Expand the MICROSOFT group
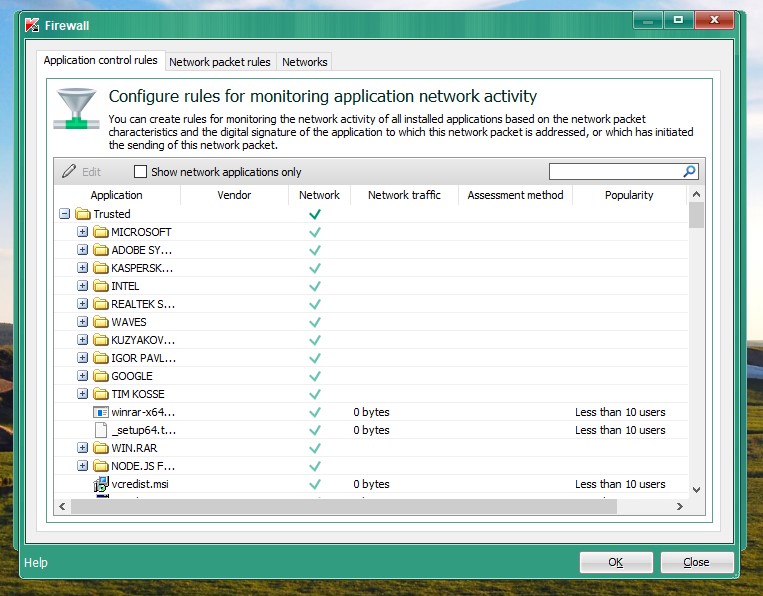 [82, 232]
